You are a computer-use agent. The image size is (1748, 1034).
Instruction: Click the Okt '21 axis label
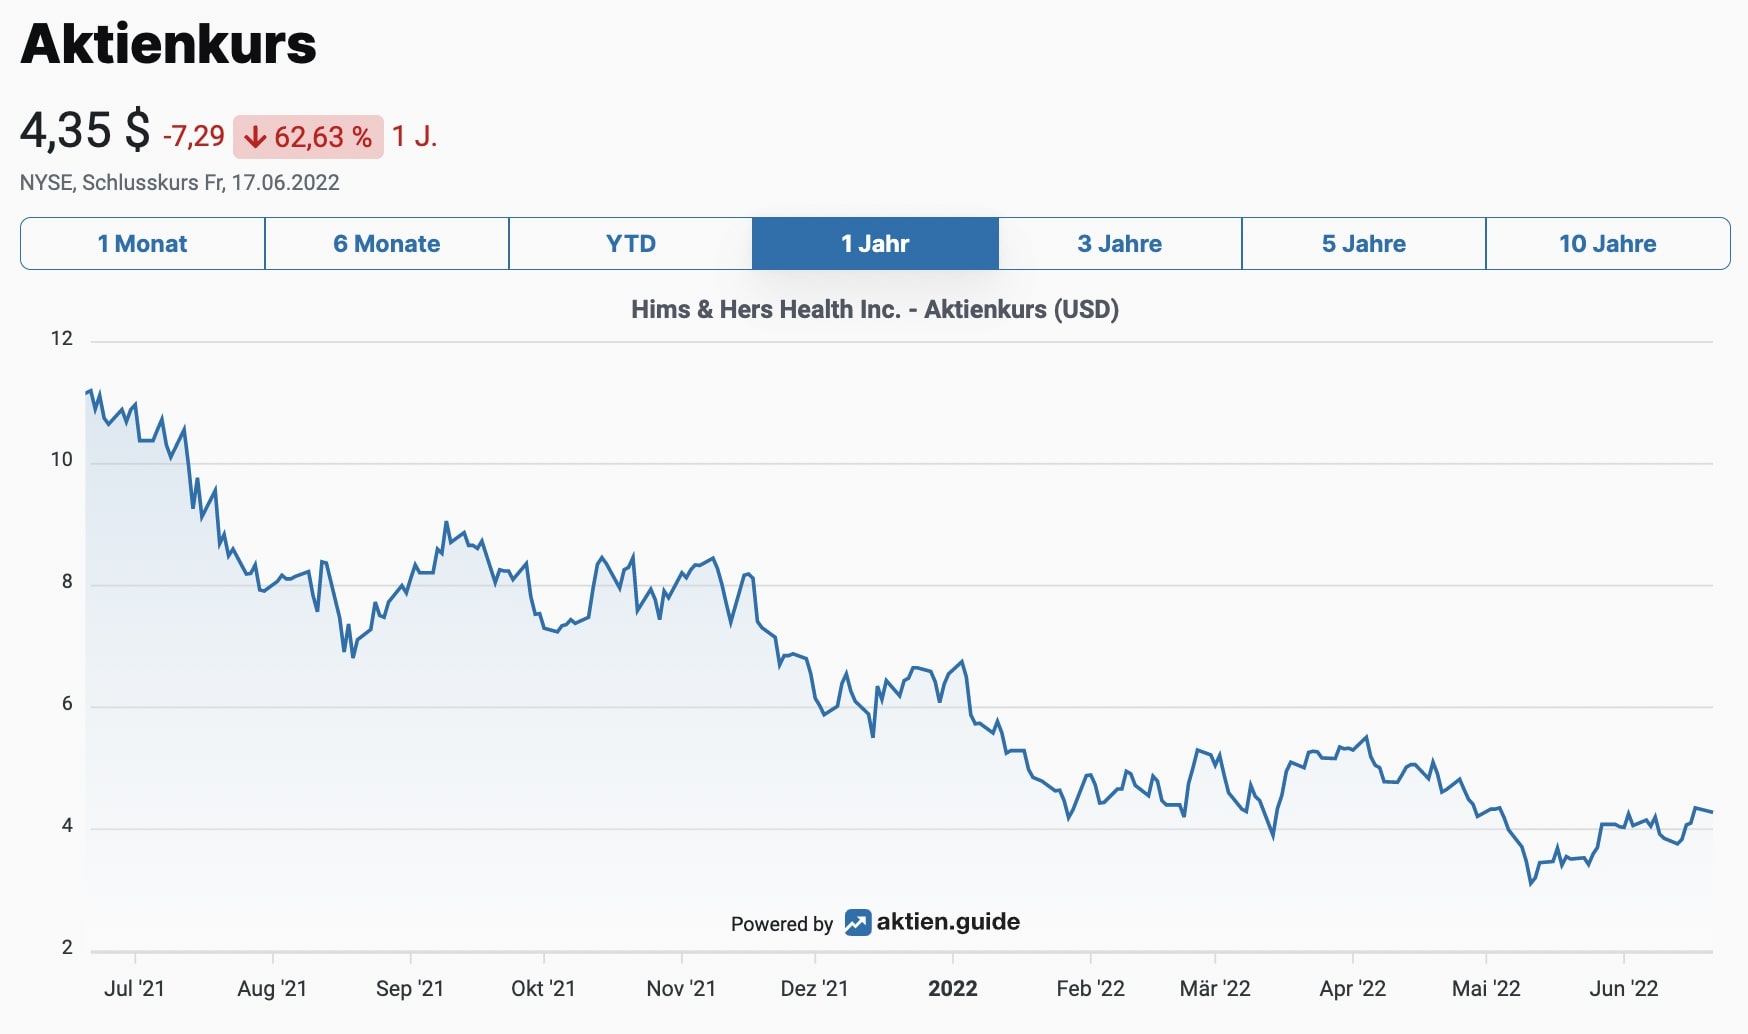(543, 988)
